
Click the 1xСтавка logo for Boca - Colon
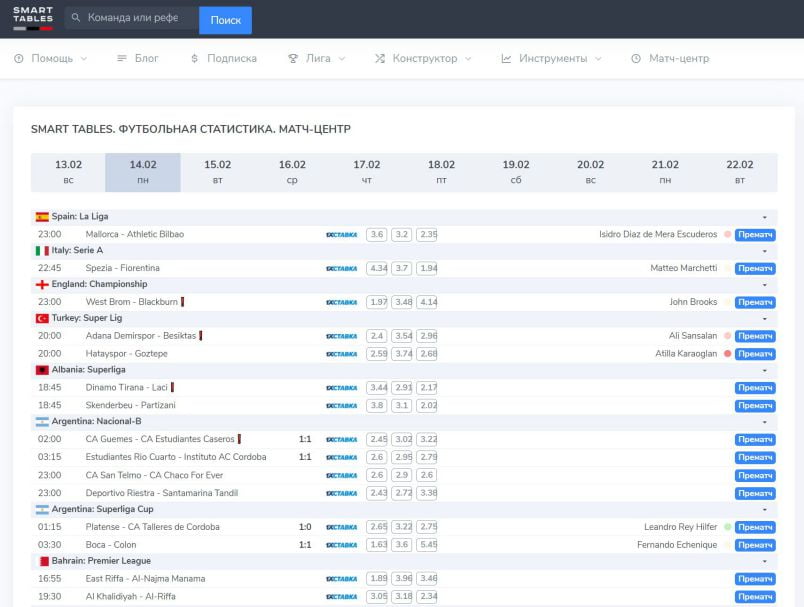coord(341,545)
